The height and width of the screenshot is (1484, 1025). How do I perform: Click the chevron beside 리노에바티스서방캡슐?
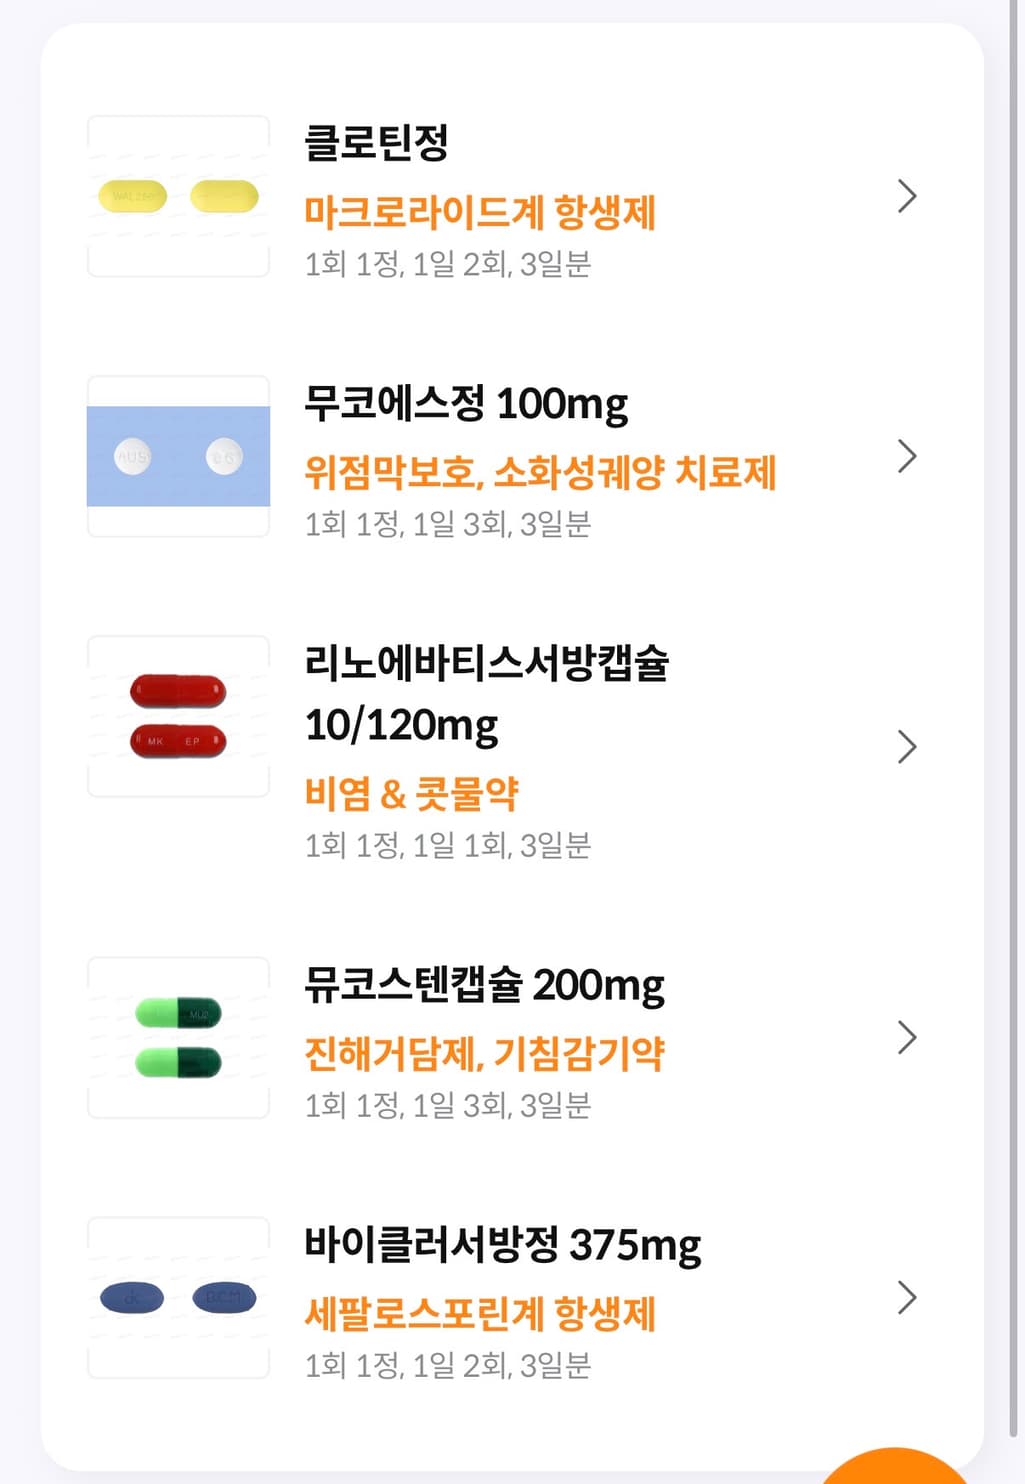click(x=906, y=747)
